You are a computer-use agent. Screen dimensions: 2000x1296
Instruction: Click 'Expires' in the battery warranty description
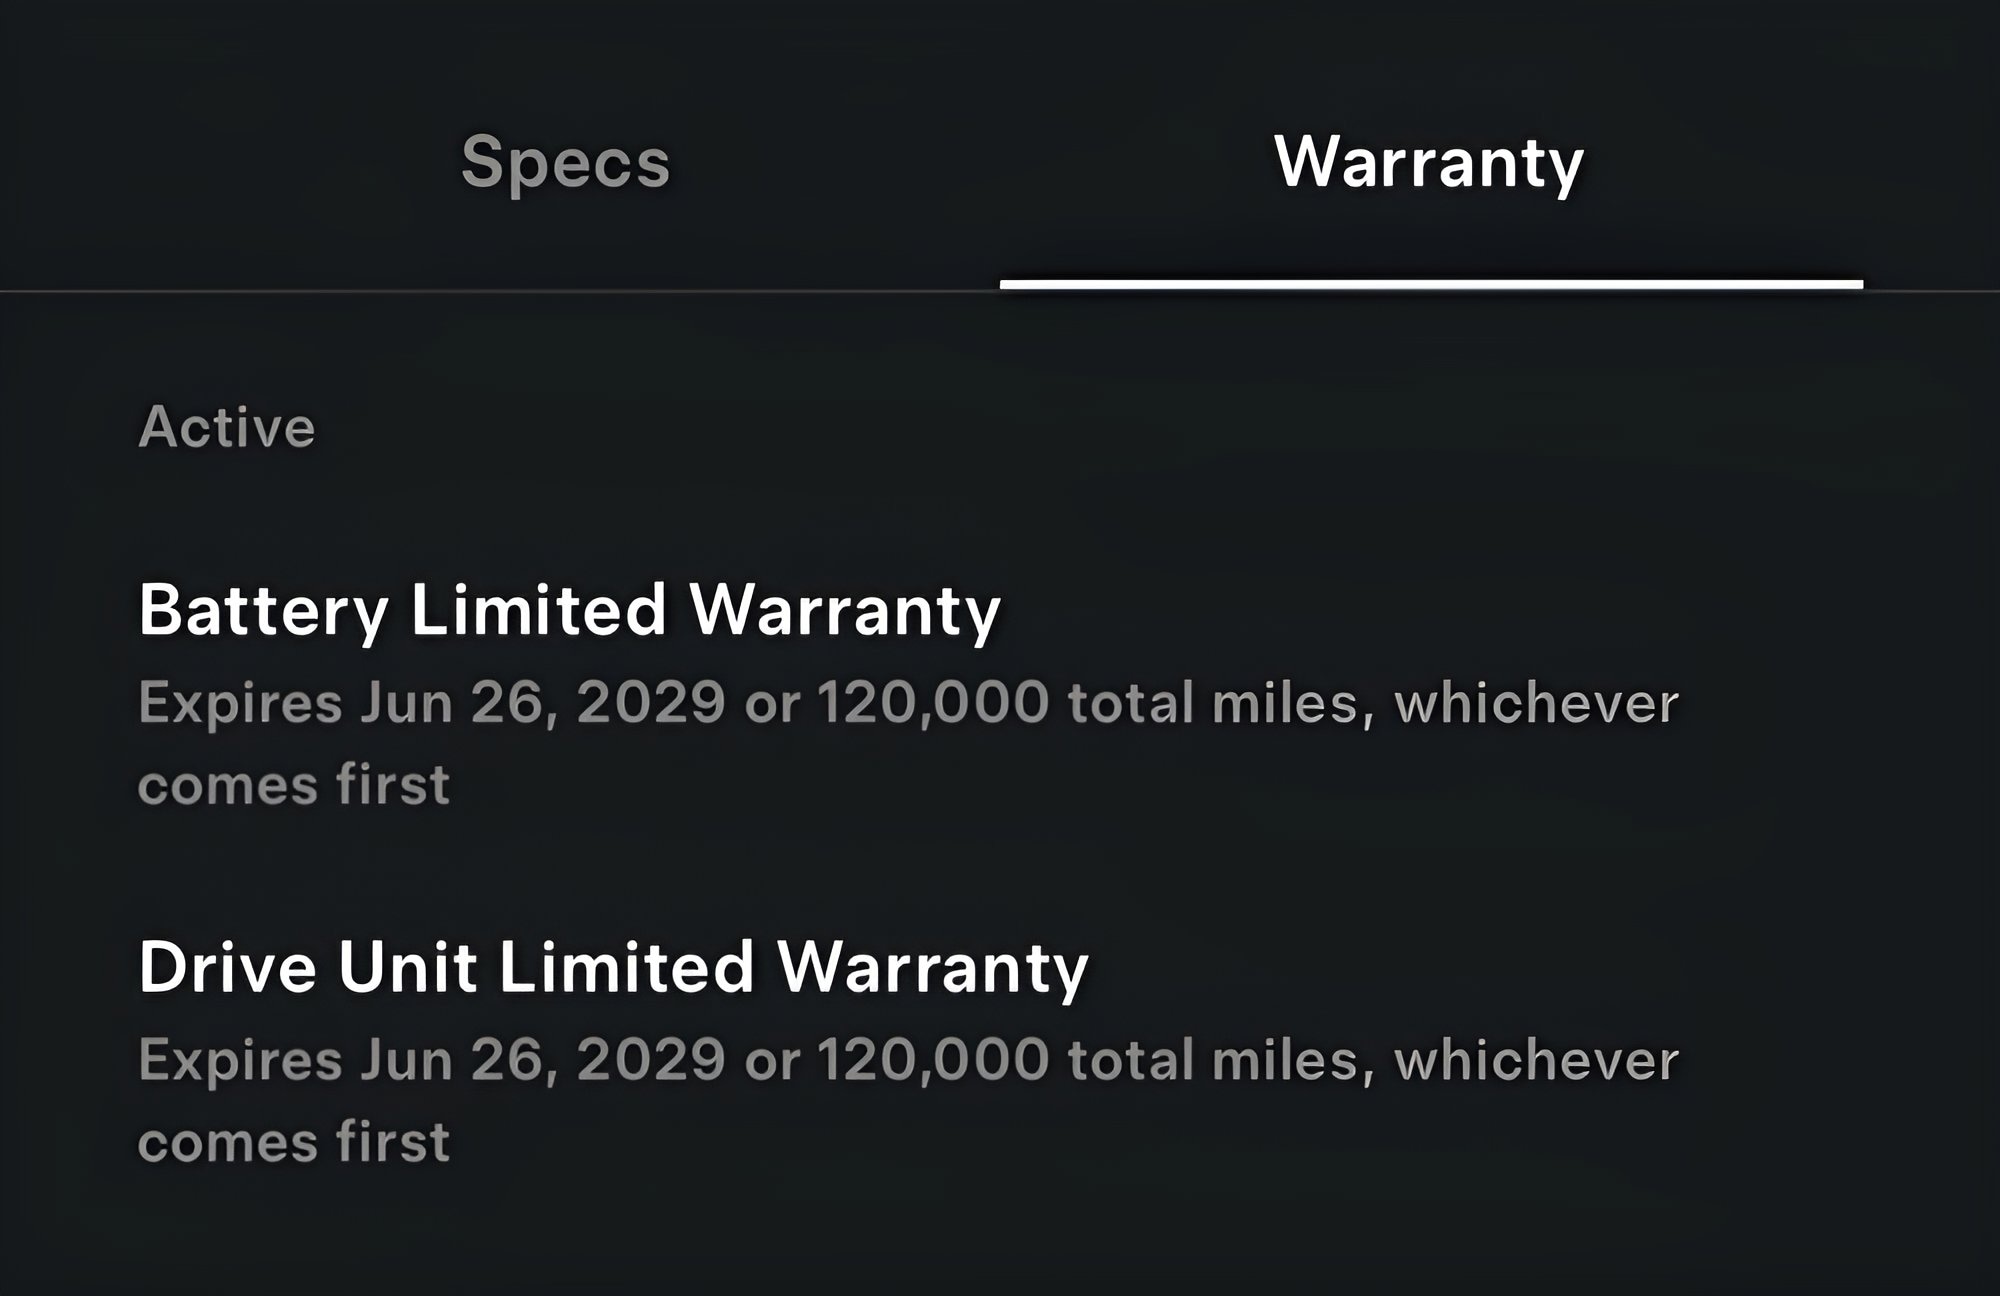(x=240, y=702)
